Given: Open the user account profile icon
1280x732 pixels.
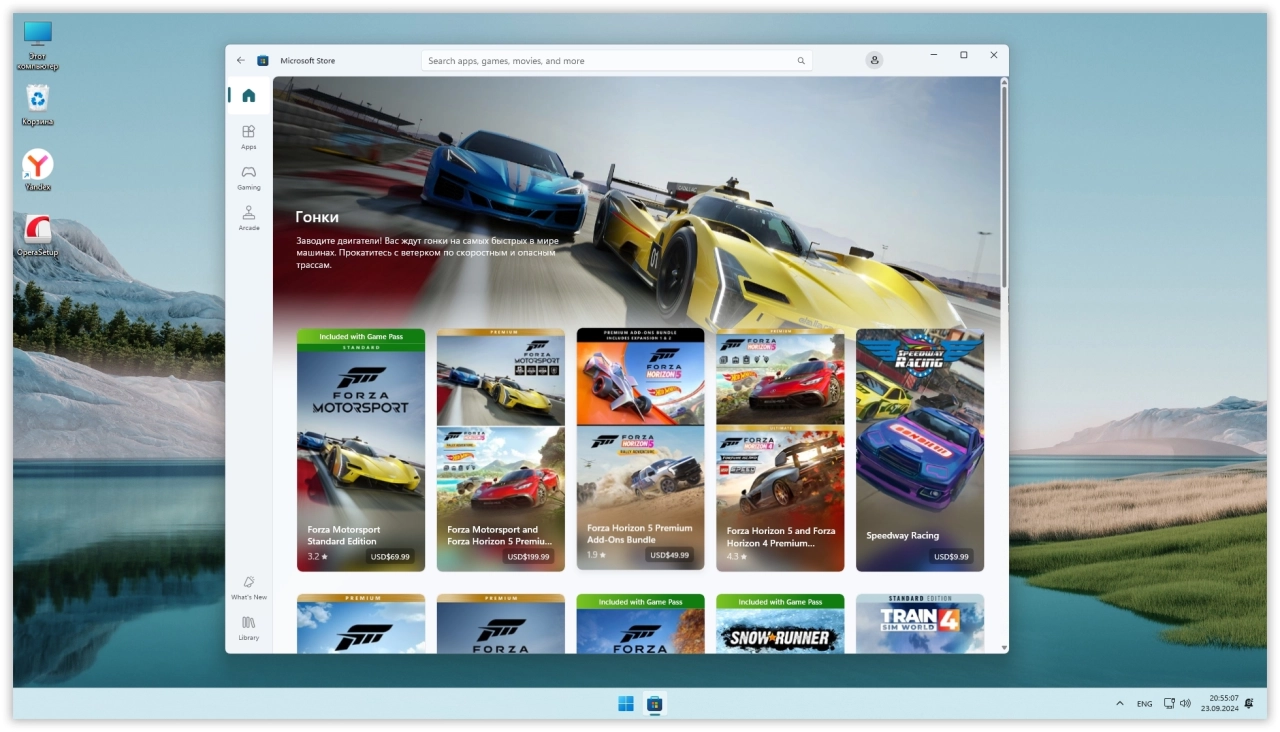Looking at the screenshot, I should [875, 60].
